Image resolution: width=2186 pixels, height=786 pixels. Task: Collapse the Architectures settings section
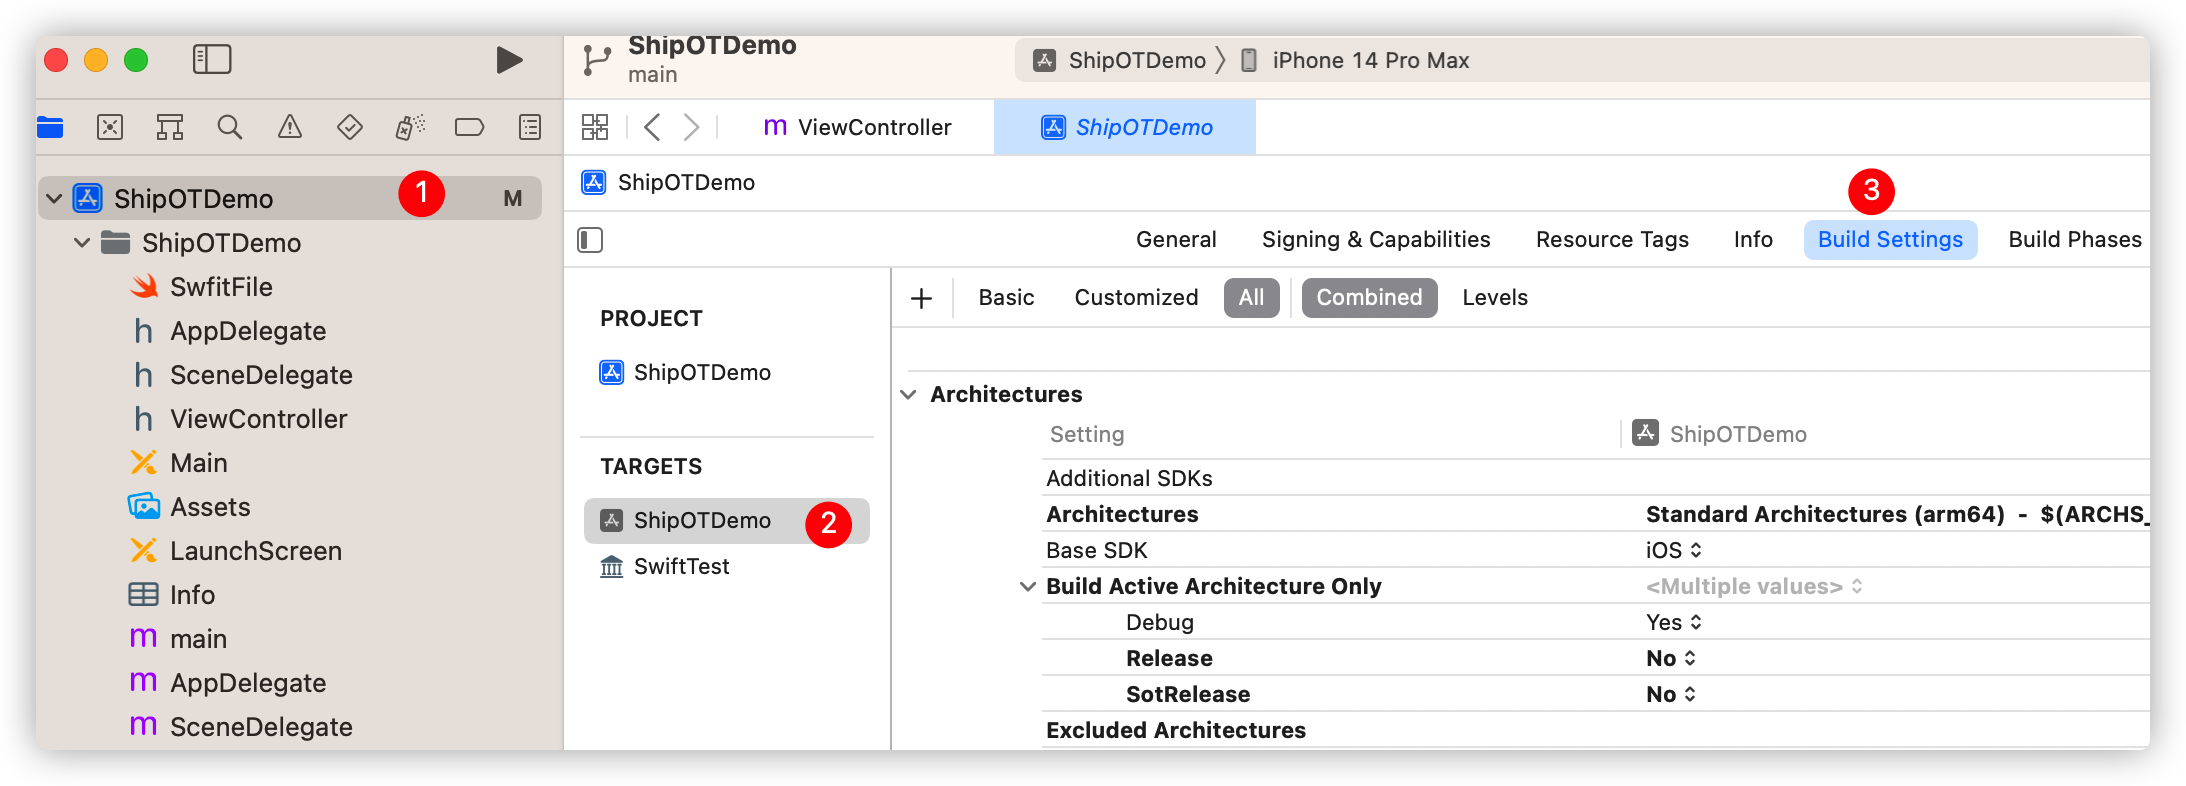point(908,395)
